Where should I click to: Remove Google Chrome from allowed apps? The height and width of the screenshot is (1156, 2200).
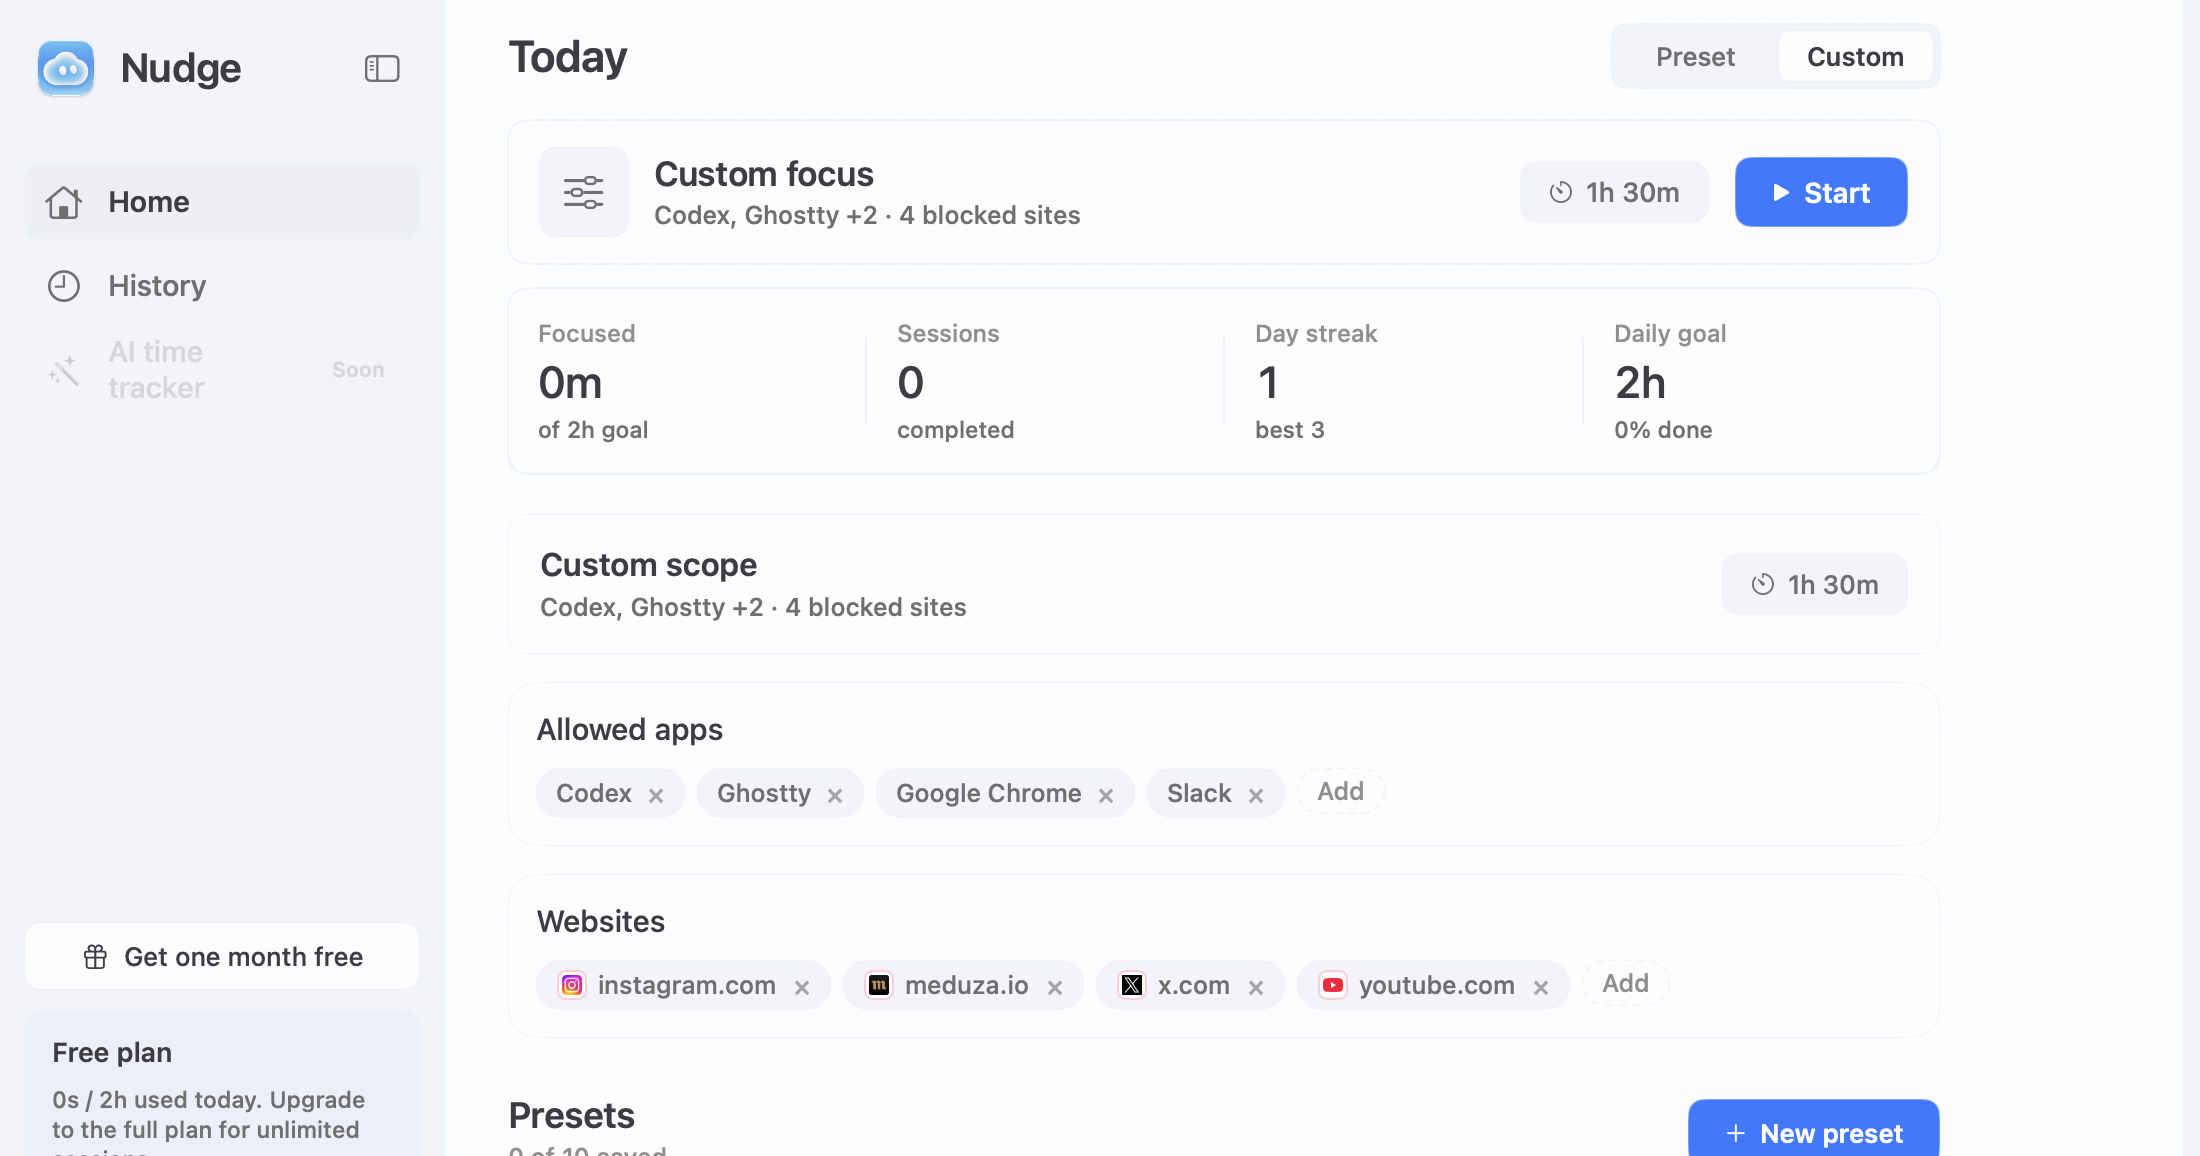click(1106, 795)
